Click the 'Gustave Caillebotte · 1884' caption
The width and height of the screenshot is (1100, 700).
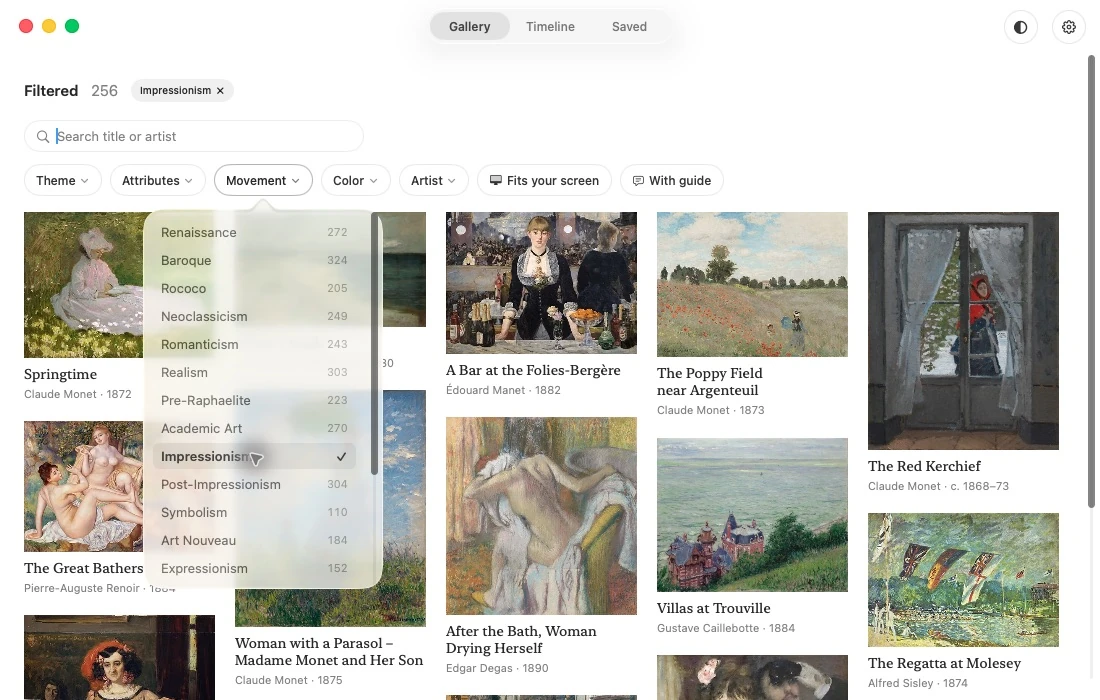click(725, 628)
